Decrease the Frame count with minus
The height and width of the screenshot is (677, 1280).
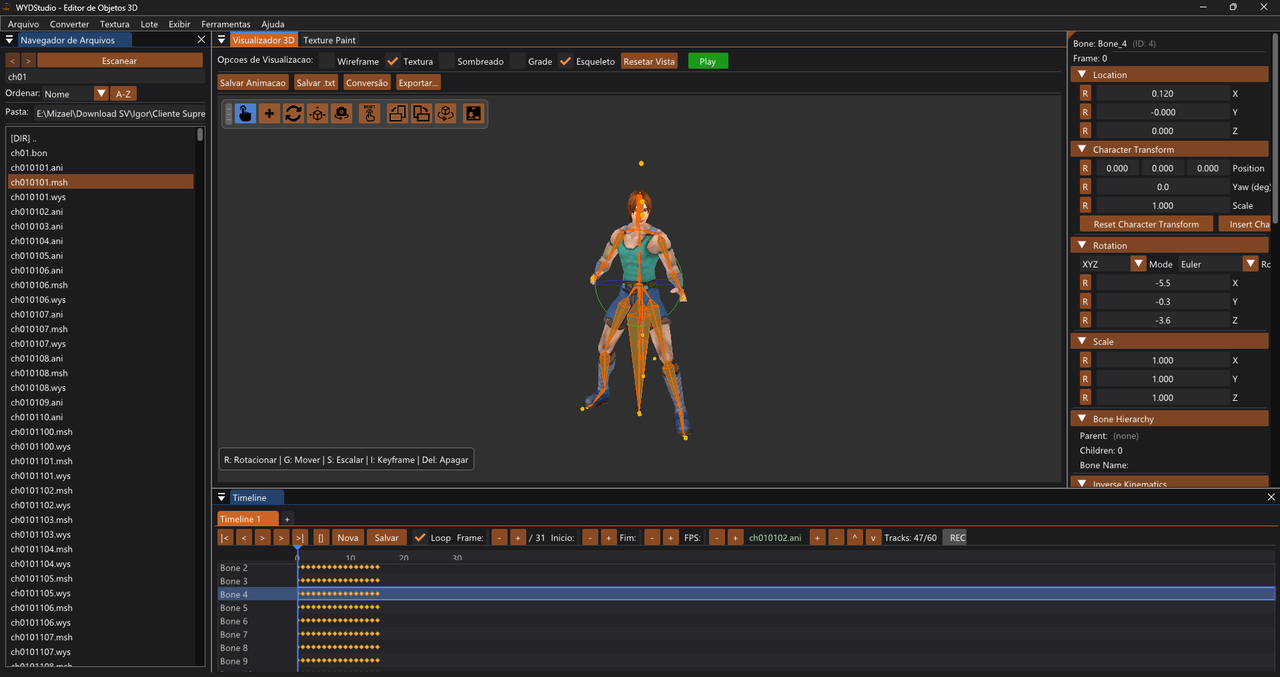pos(499,538)
